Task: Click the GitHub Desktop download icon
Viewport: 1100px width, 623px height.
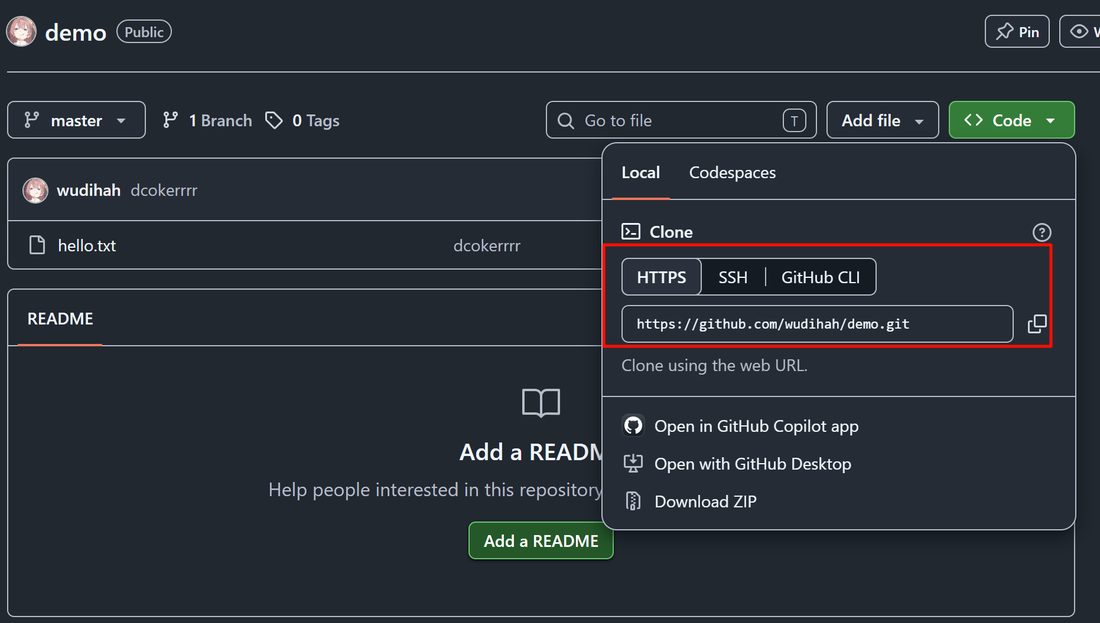Action: [x=633, y=463]
